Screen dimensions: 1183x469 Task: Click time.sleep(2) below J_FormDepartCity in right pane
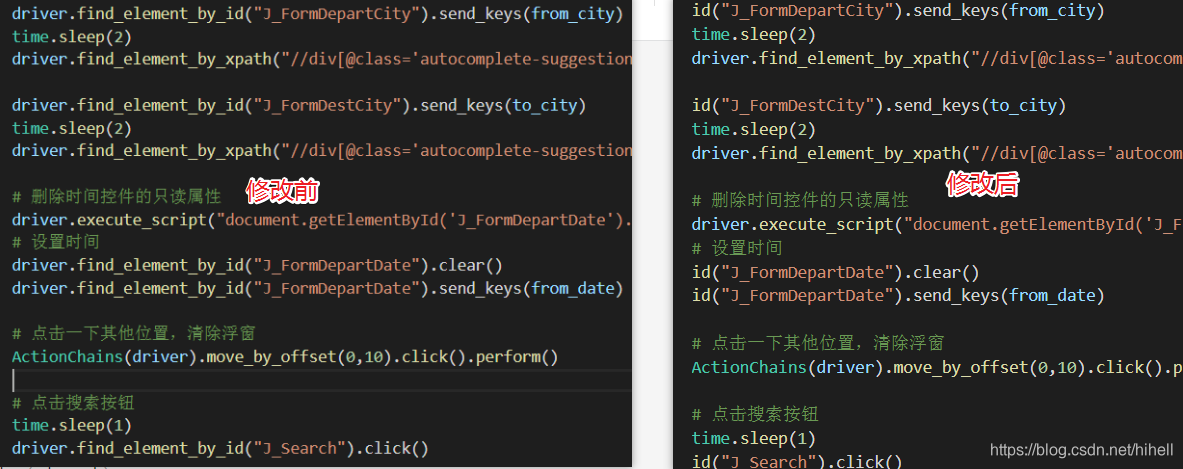coord(754,35)
